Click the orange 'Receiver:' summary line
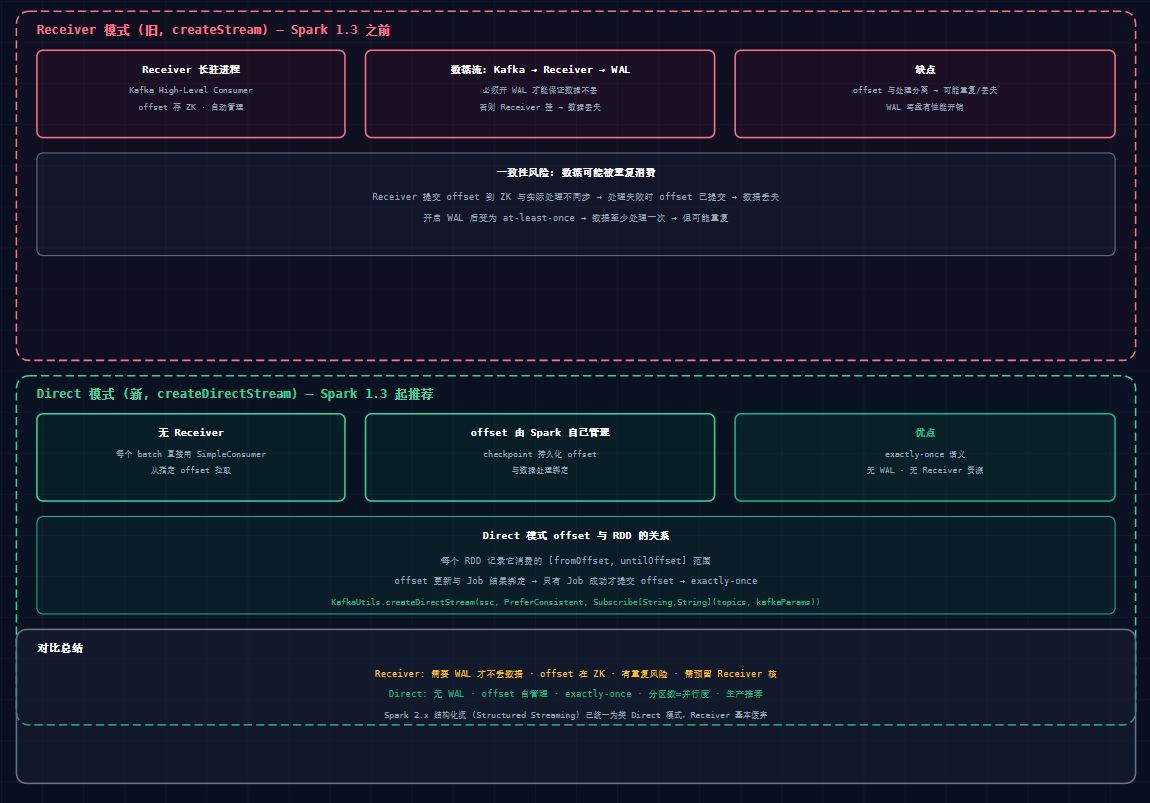1150x803 pixels. point(576,674)
